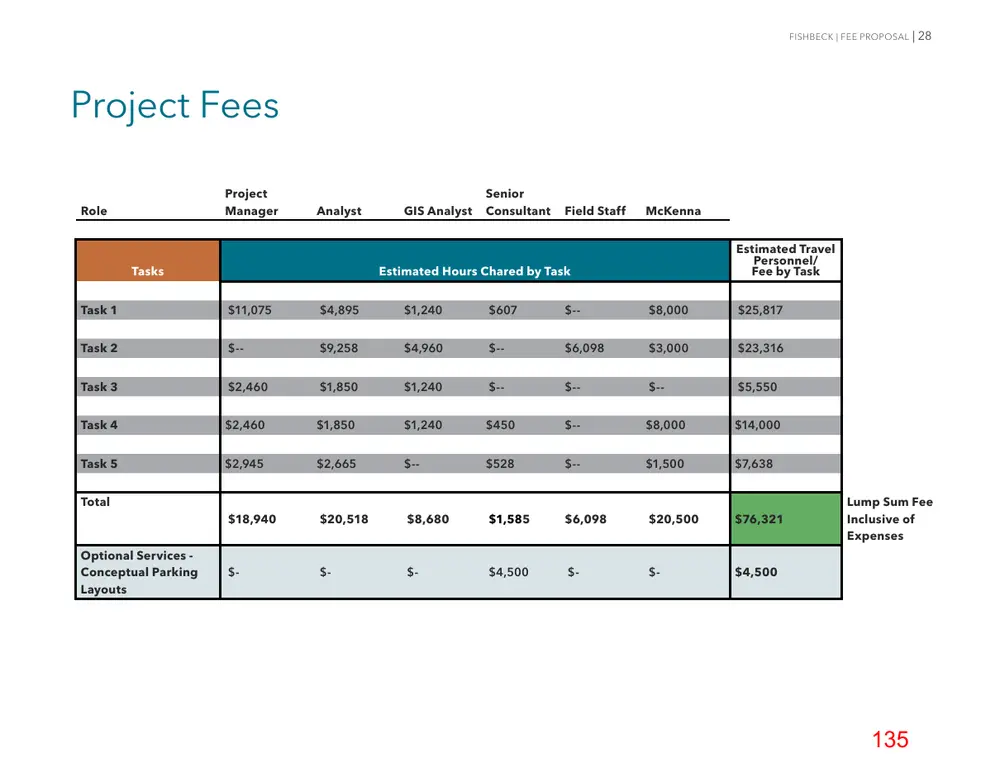The height and width of the screenshot is (773, 1000).
Task: Select the "Optional Services - Conceptual Parking Layouts" label
Action: coord(139,572)
